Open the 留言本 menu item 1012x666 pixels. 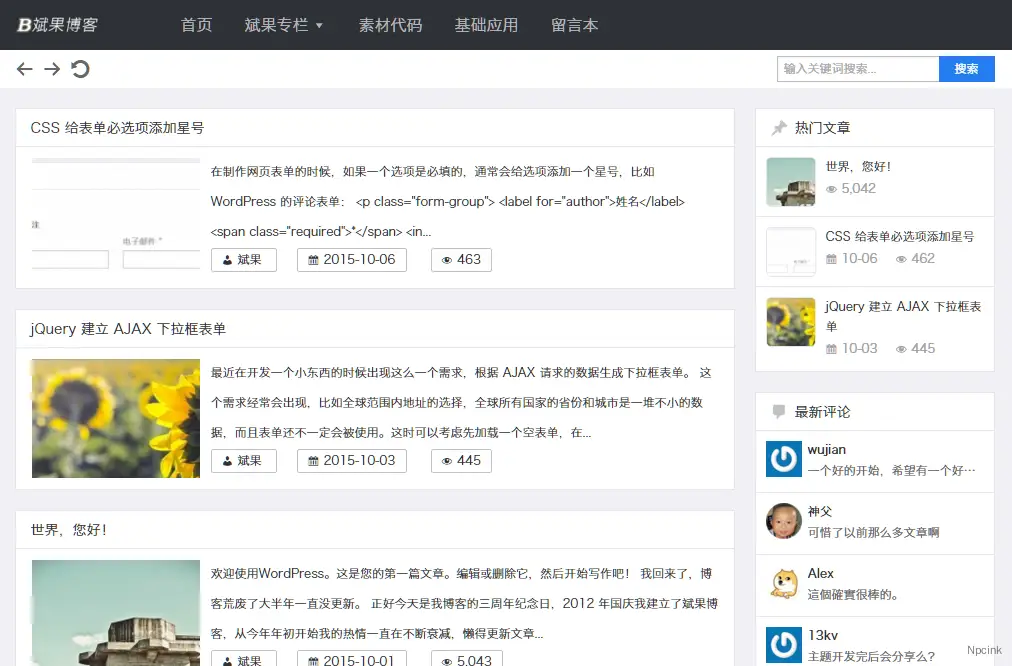click(x=574, y=26)
